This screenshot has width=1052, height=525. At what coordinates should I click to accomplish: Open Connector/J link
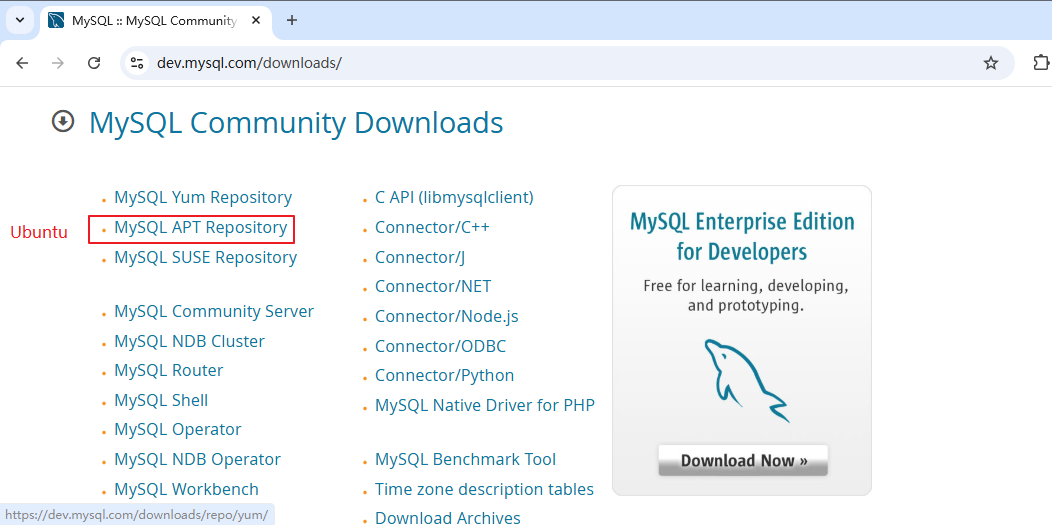(x=420, y=257)
